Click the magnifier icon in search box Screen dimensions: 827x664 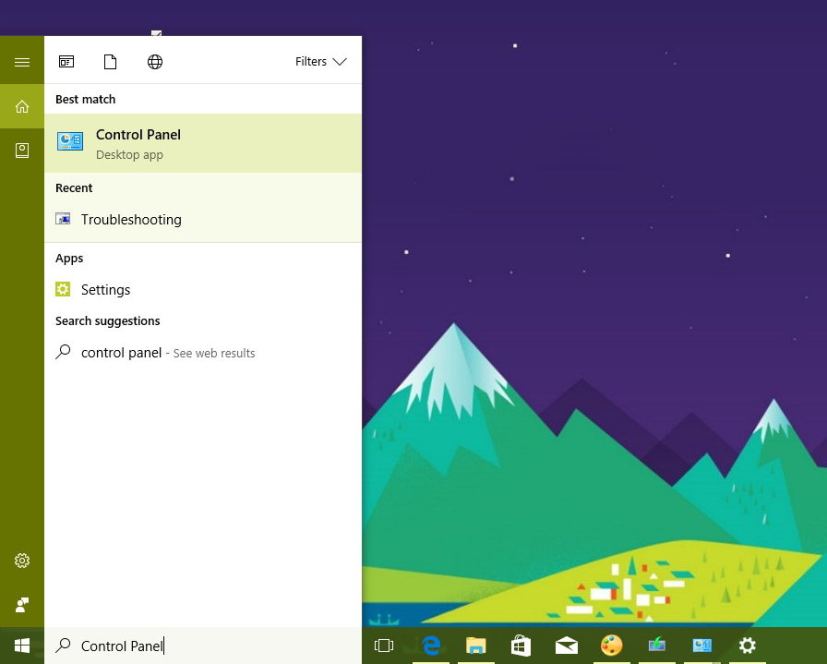[x=63, y=644]
